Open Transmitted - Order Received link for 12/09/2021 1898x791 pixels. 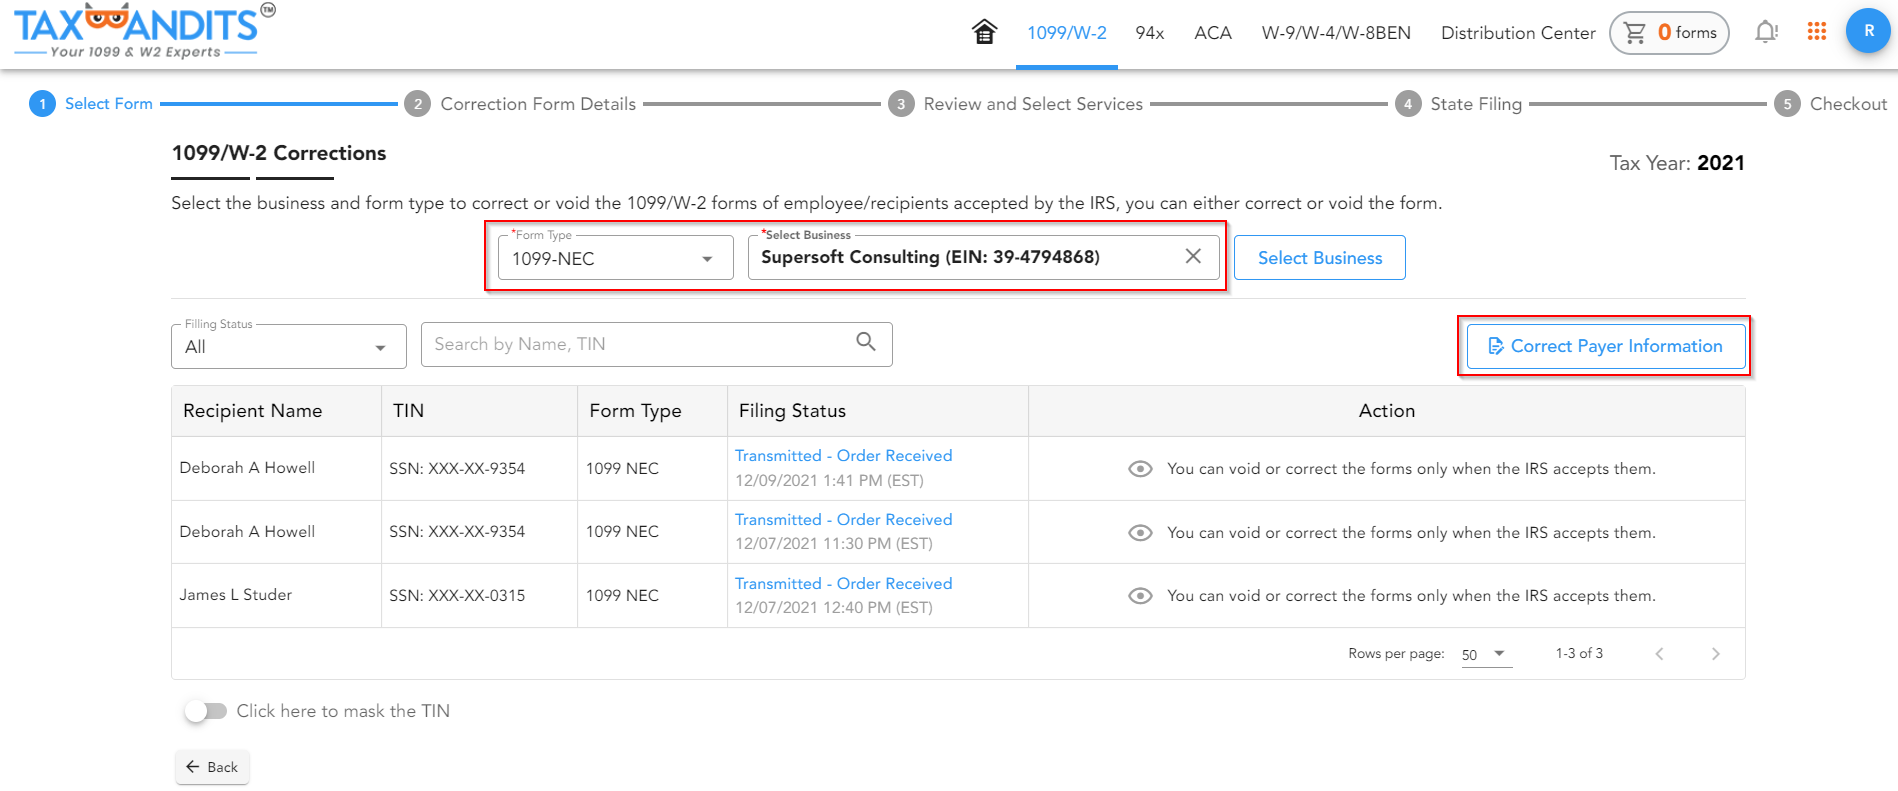pyautogui.click(x=844, y=456)
